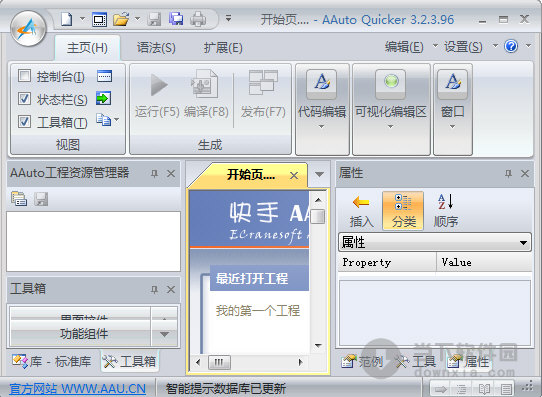The height and width of the screenshot is (397, 542).
Task: Expand the new file dropdown arrow
Action: tap(82, 18)
